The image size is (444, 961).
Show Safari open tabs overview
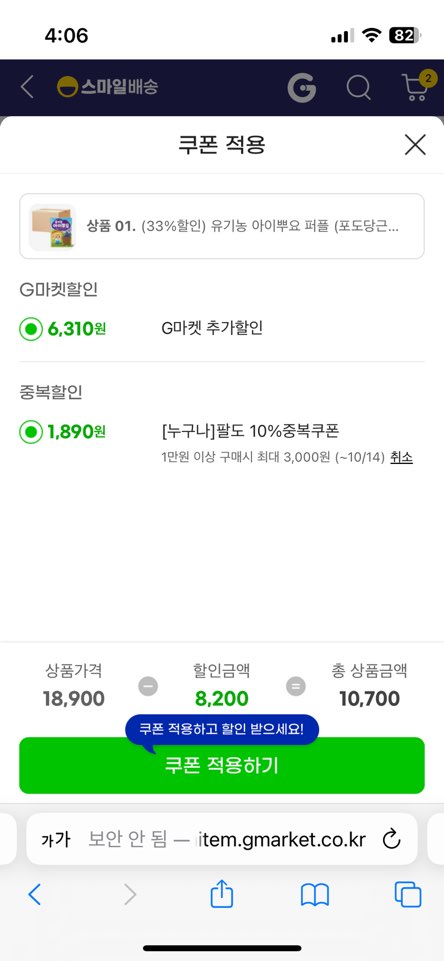(408, 894)
